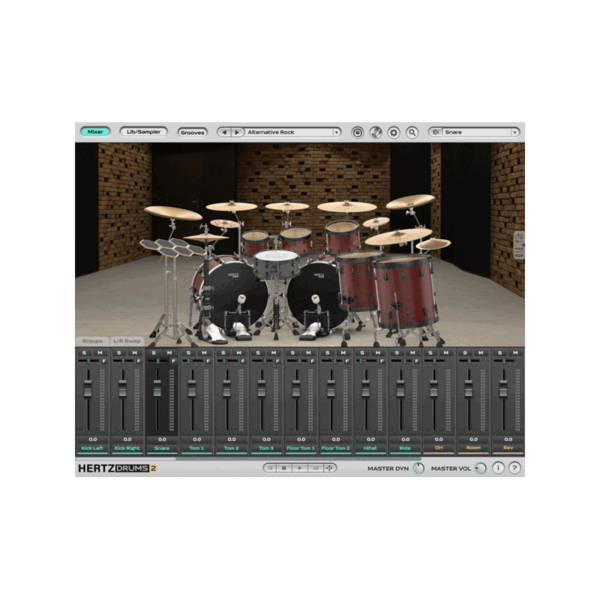
Task: Solo the Snare channel
Action: (x=154, y=353)
